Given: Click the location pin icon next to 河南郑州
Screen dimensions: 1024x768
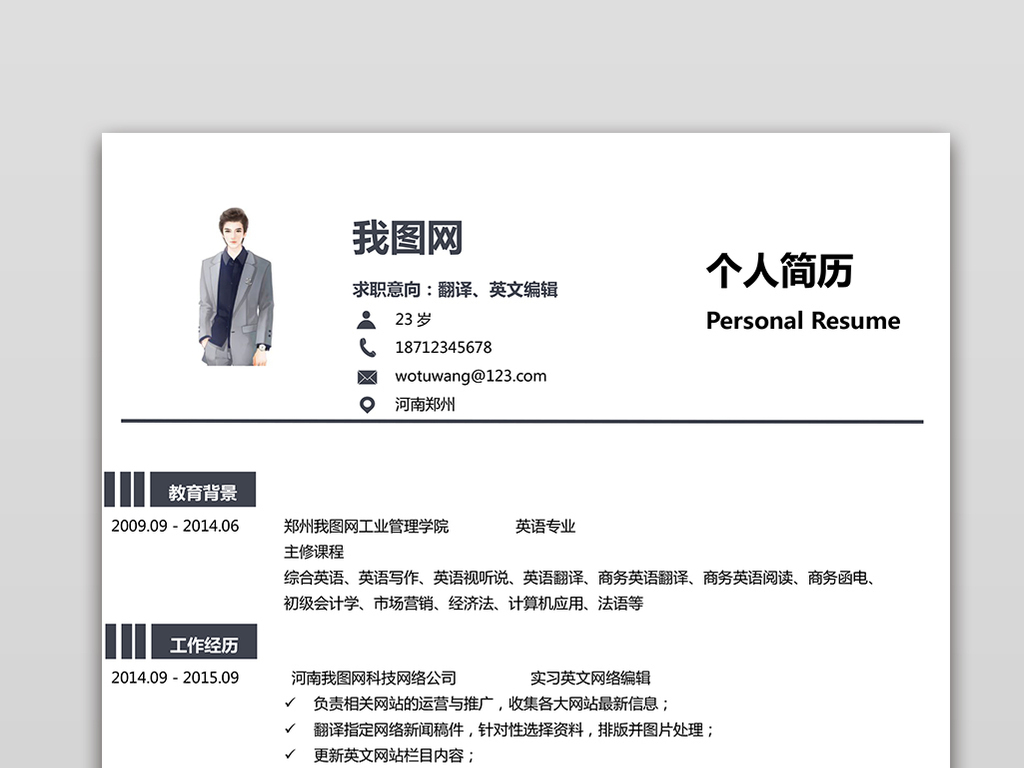Looking at the screenshot, I should pos(367,405).
